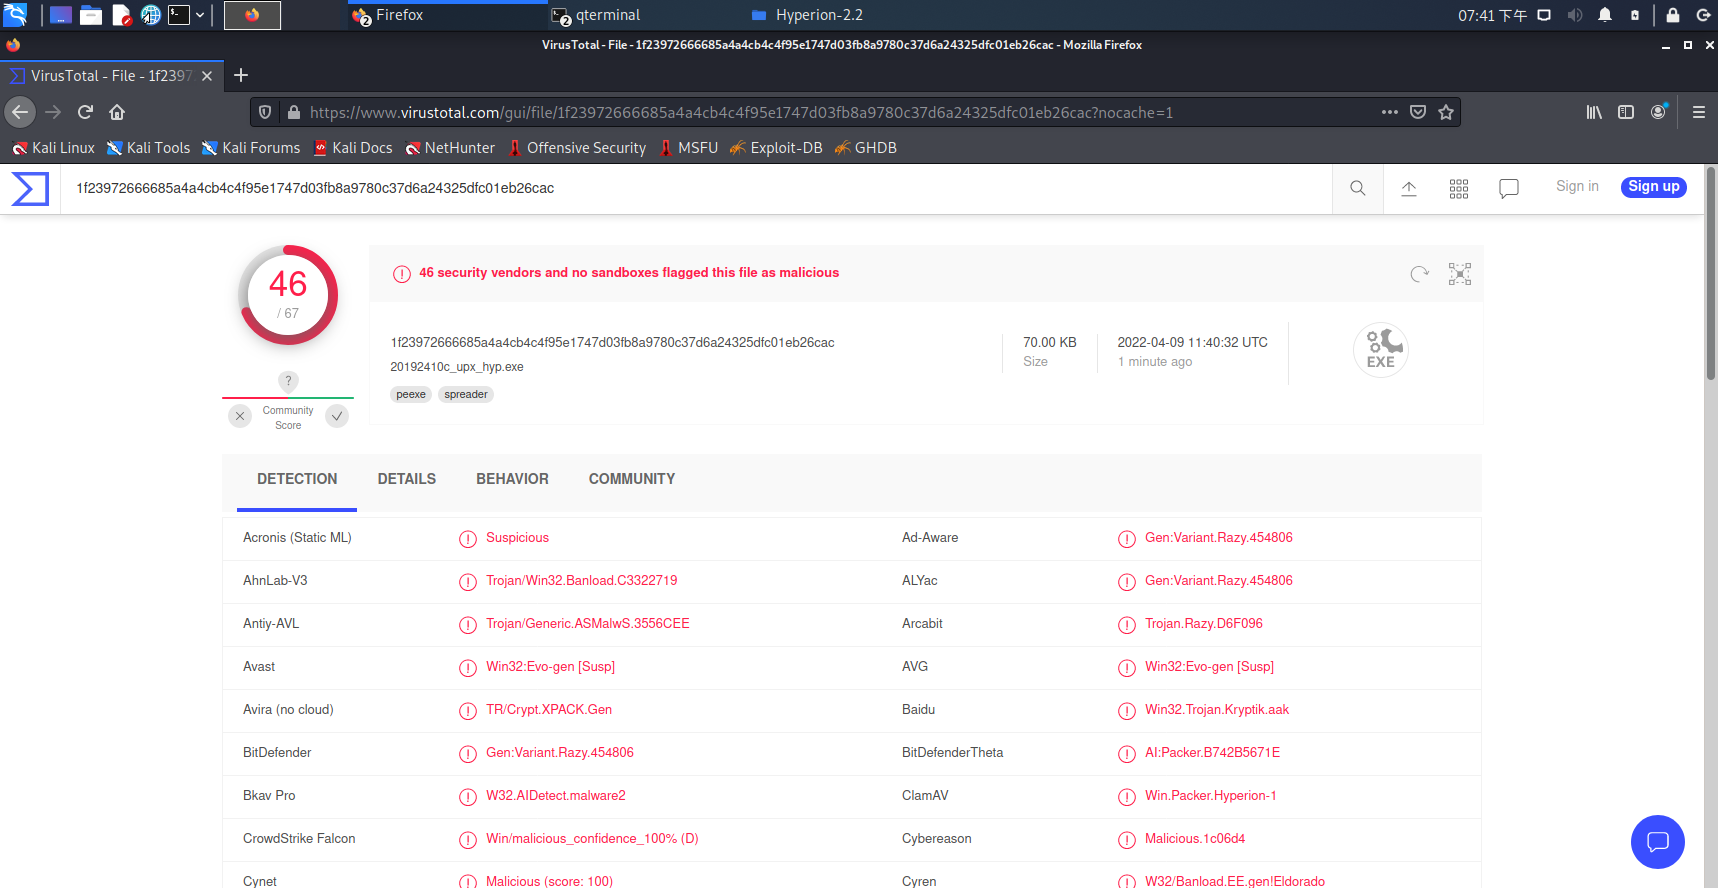The width and height of the screenshot is (1718, 888).
Task: Switch to the DETAILS tab
Action: click(x=407, y=479)
